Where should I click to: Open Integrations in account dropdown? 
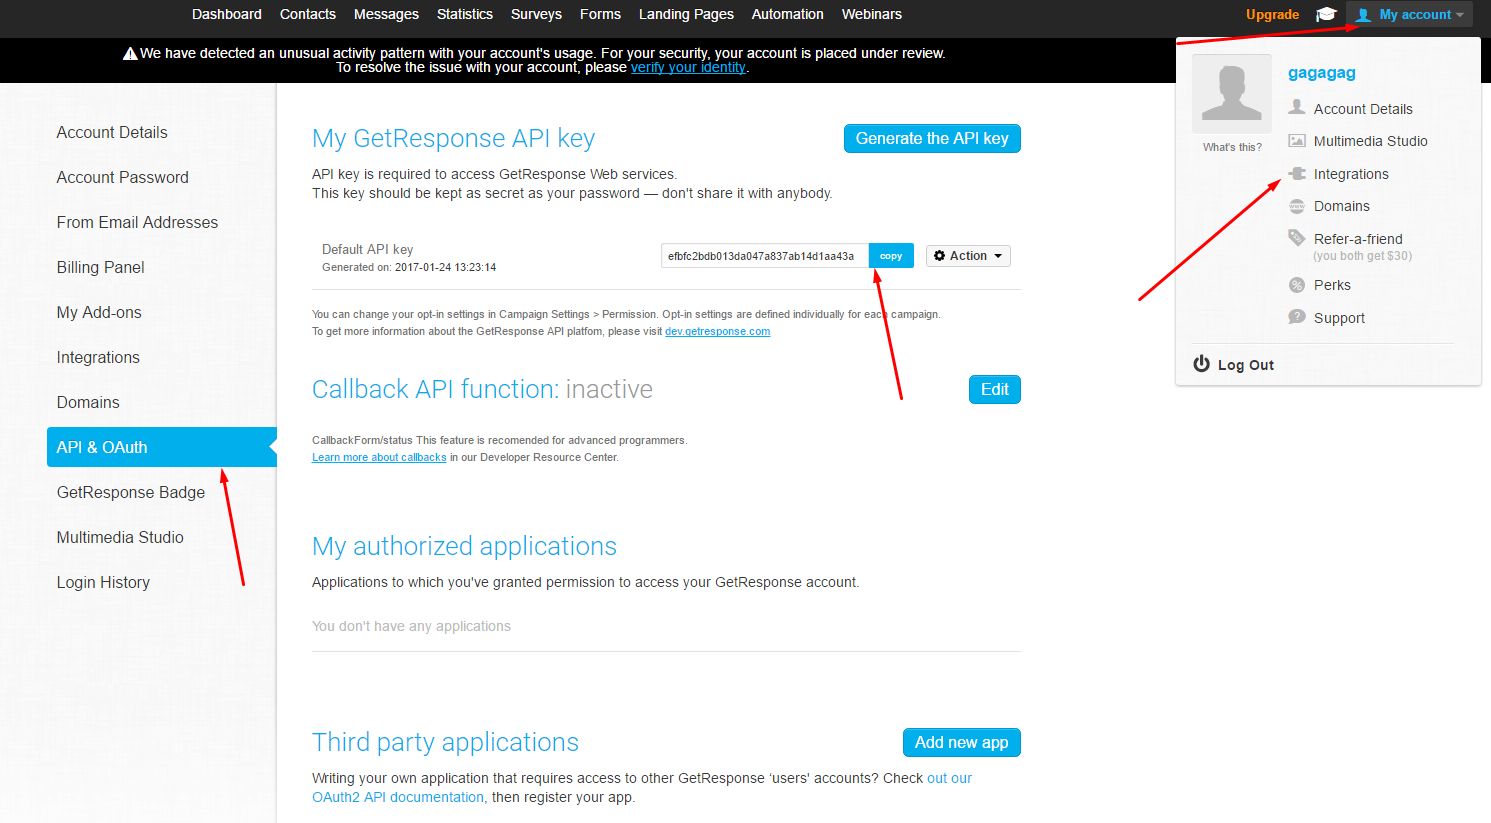(1351, 174)
